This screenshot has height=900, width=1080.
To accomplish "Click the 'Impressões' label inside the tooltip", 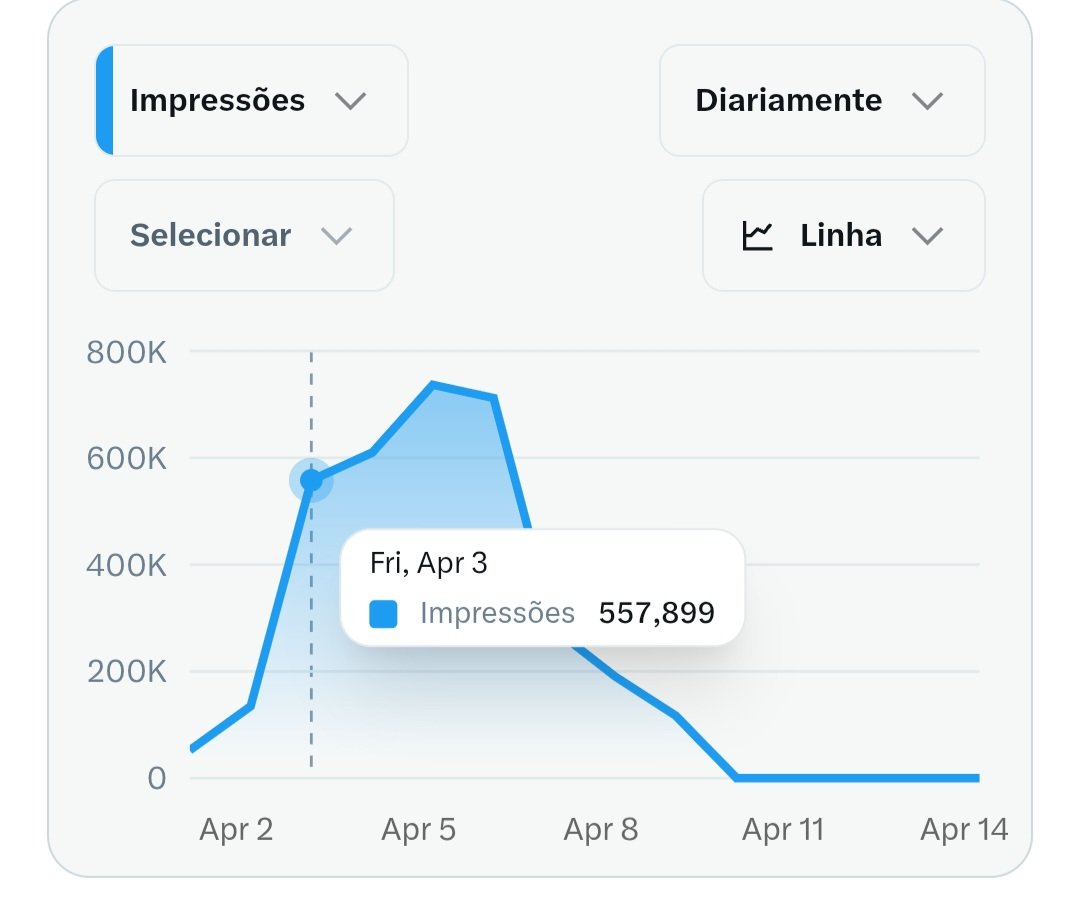I will click(x=497, y=613).
